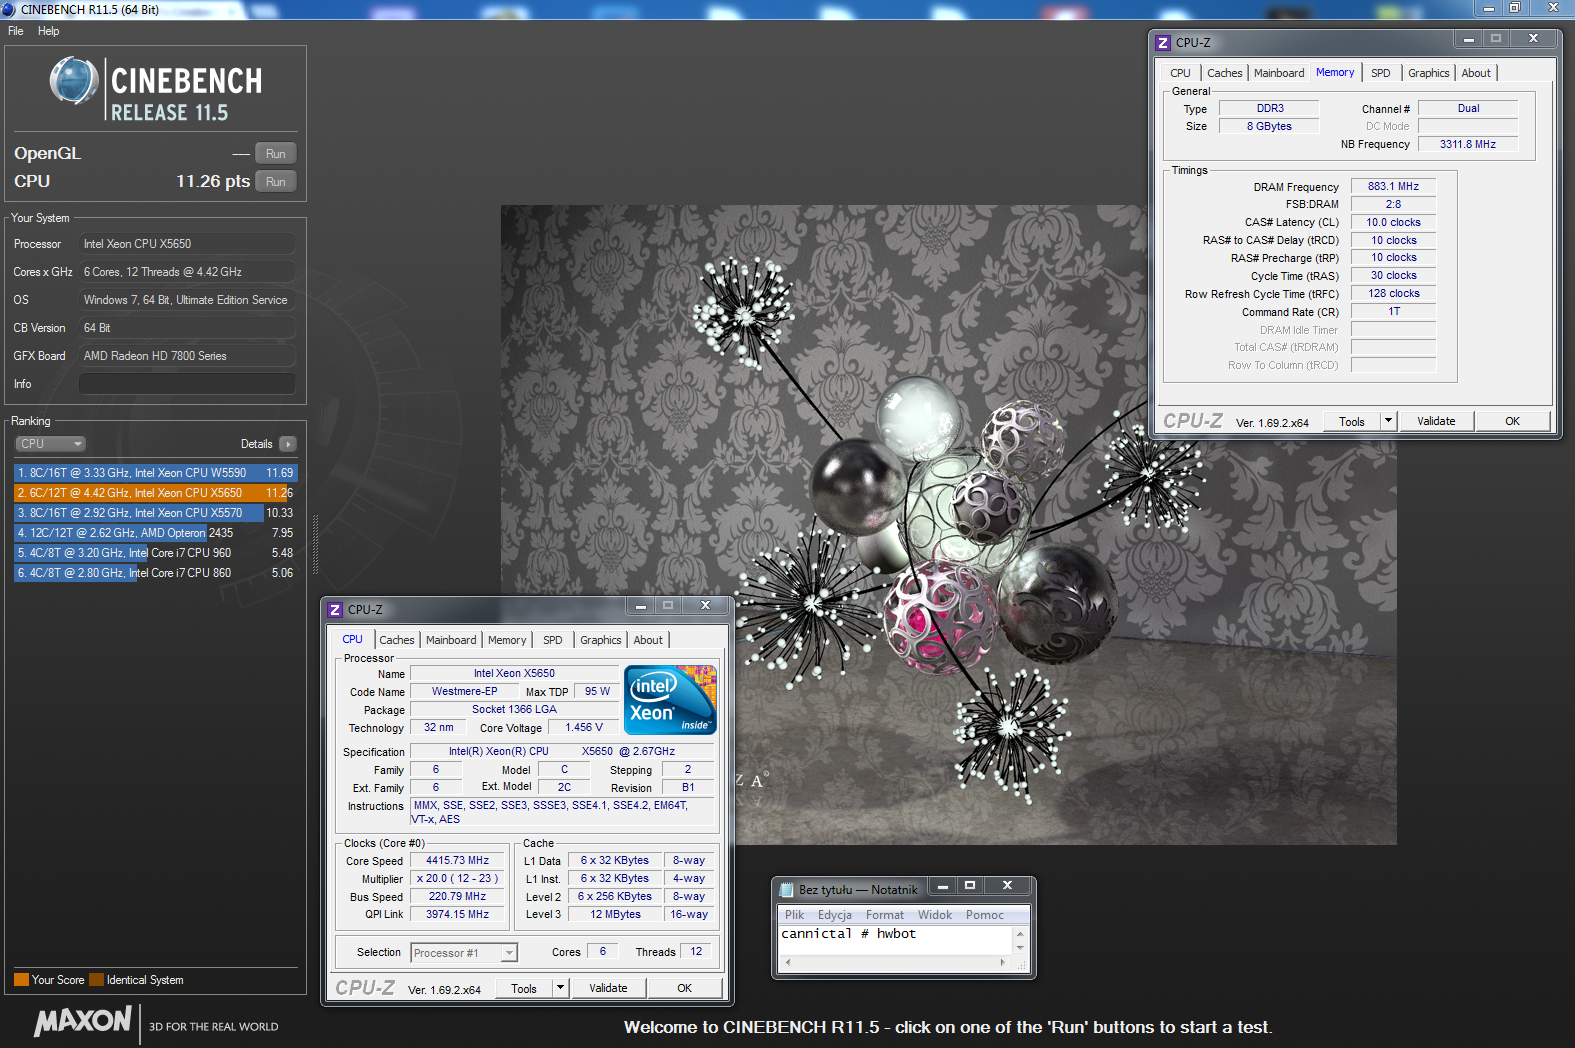Switch to Mainboard tab in CPU-Z CPU window
Image resolution: width=1575 pixels, height=1048 pixels.
pos(451,640)
